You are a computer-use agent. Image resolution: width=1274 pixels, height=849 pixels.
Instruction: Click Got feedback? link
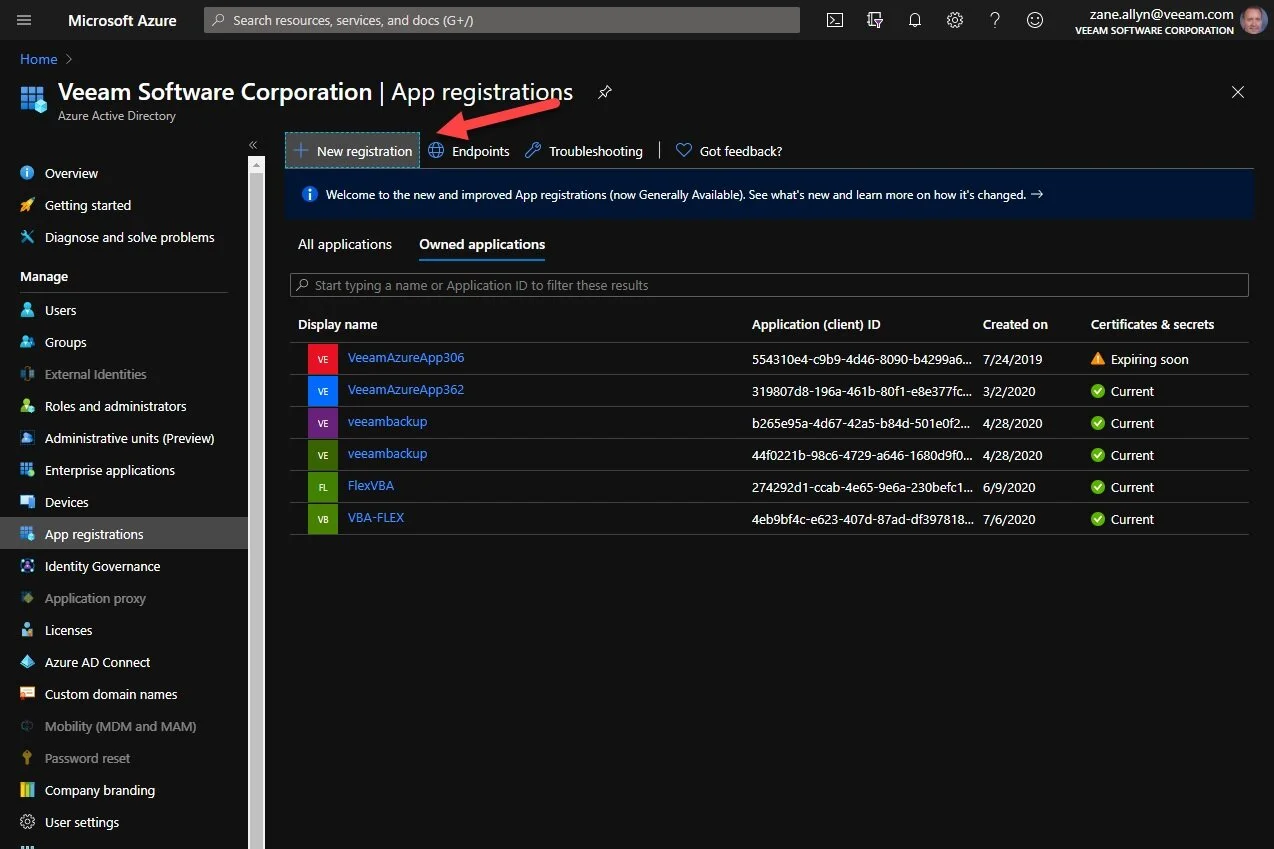[x=729, y=151]
